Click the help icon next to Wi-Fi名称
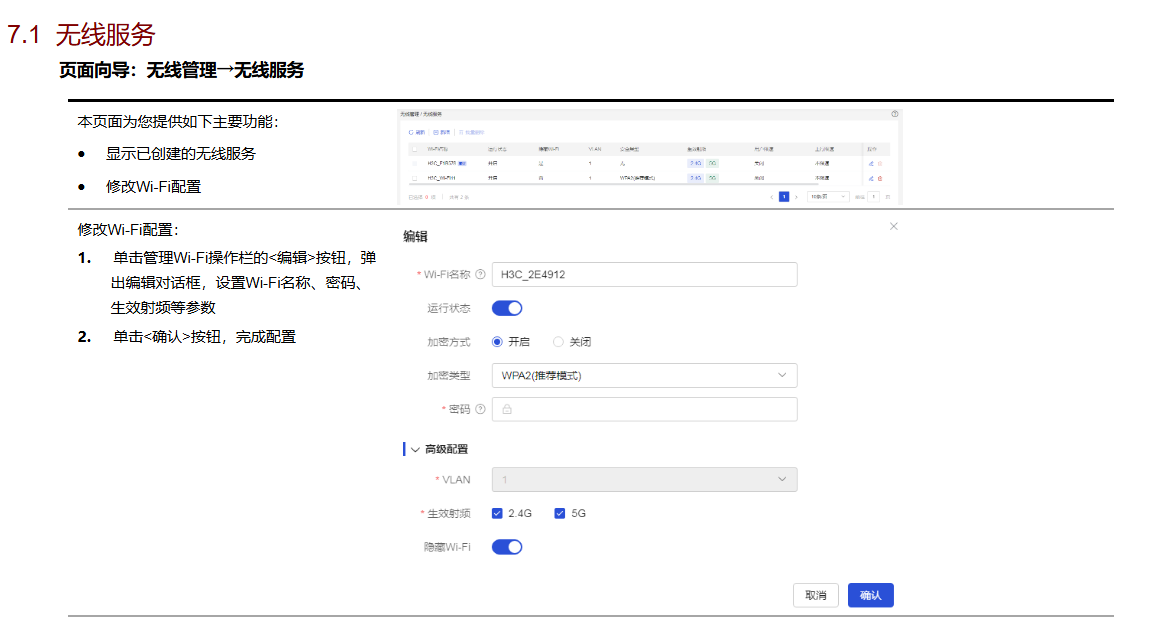1151x622 pixels. pyautogui.click(x=481, y=275)
